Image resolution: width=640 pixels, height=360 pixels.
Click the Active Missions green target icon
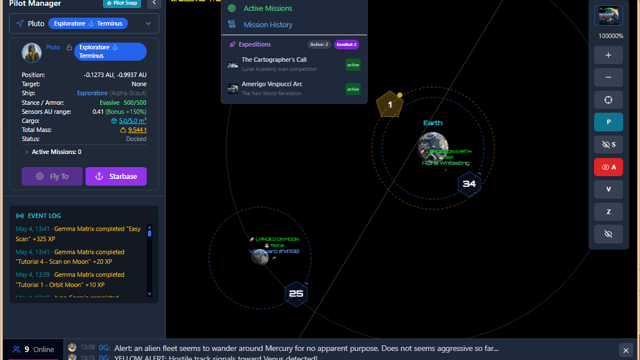pos(232,8)
